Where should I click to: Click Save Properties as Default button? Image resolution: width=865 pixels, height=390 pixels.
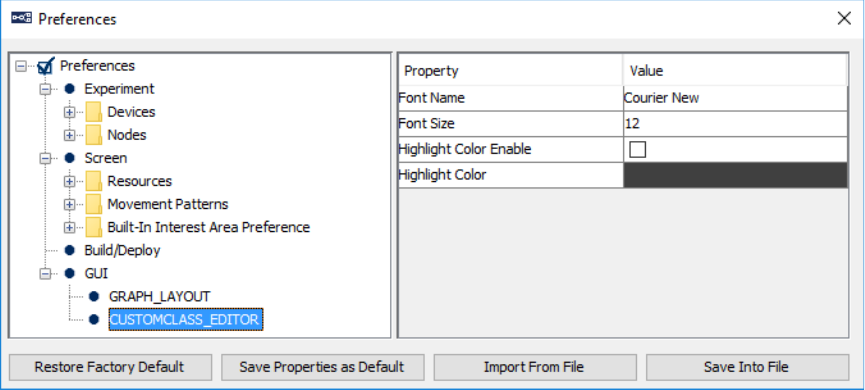[x=323, y=367]
